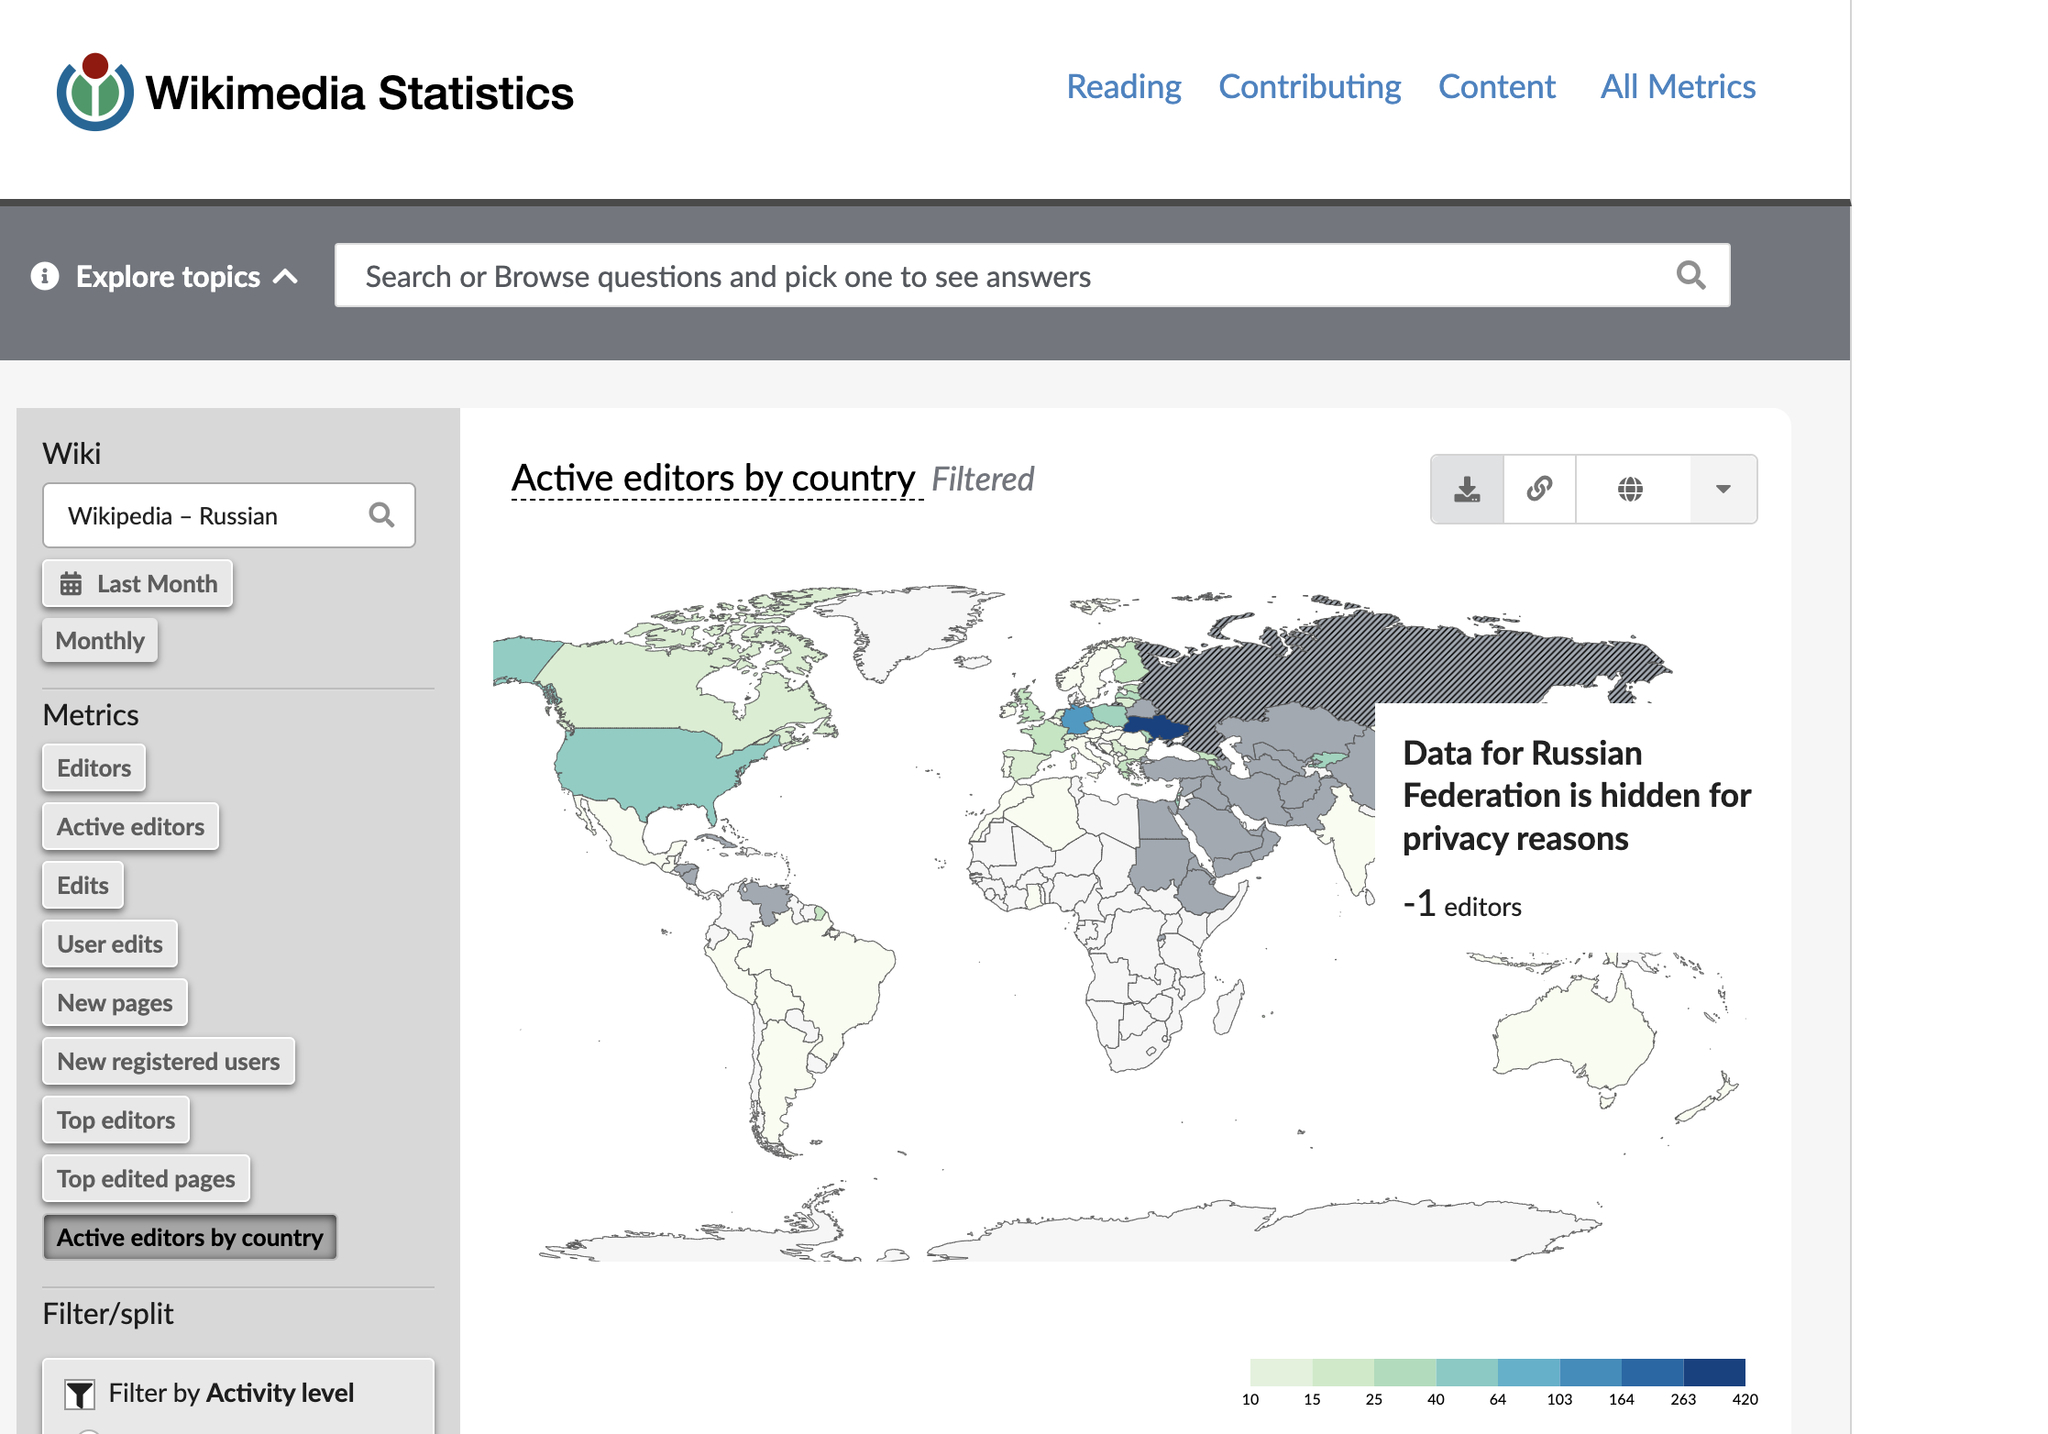
Task: Click Australia on the map
Action: (x=1575, y=1035)
